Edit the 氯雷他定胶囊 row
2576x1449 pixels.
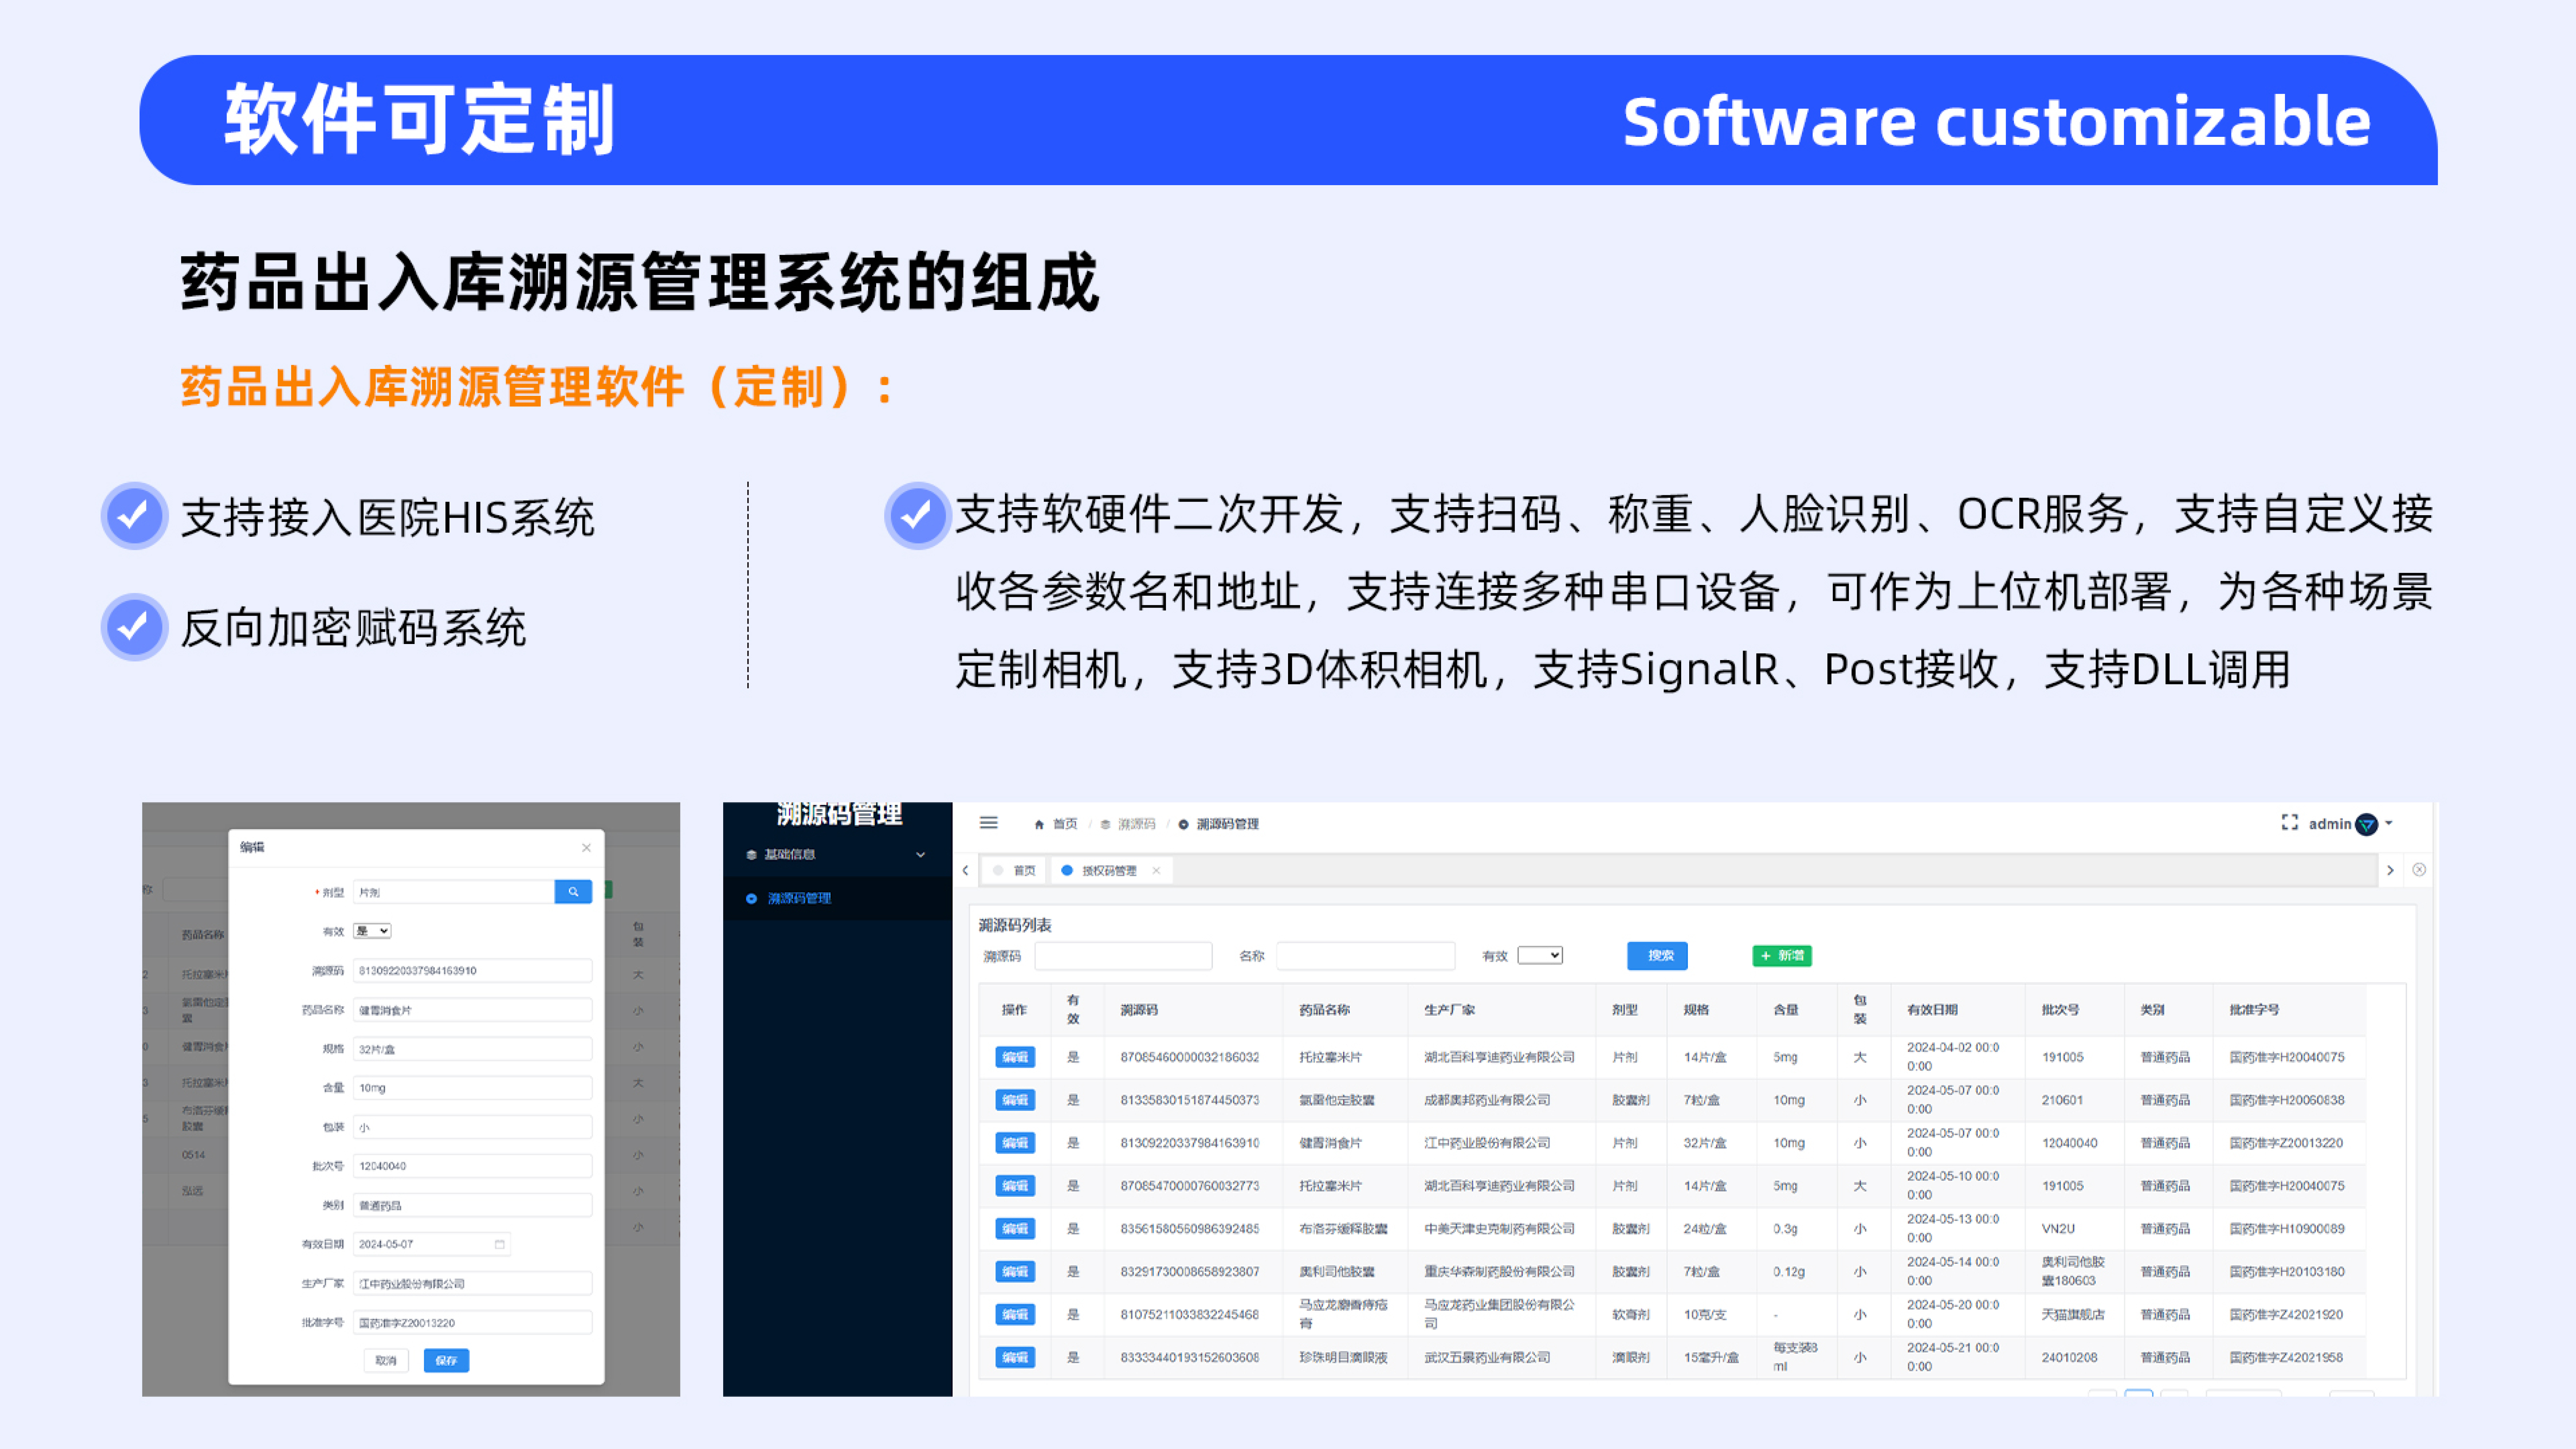point(1015,1100)
